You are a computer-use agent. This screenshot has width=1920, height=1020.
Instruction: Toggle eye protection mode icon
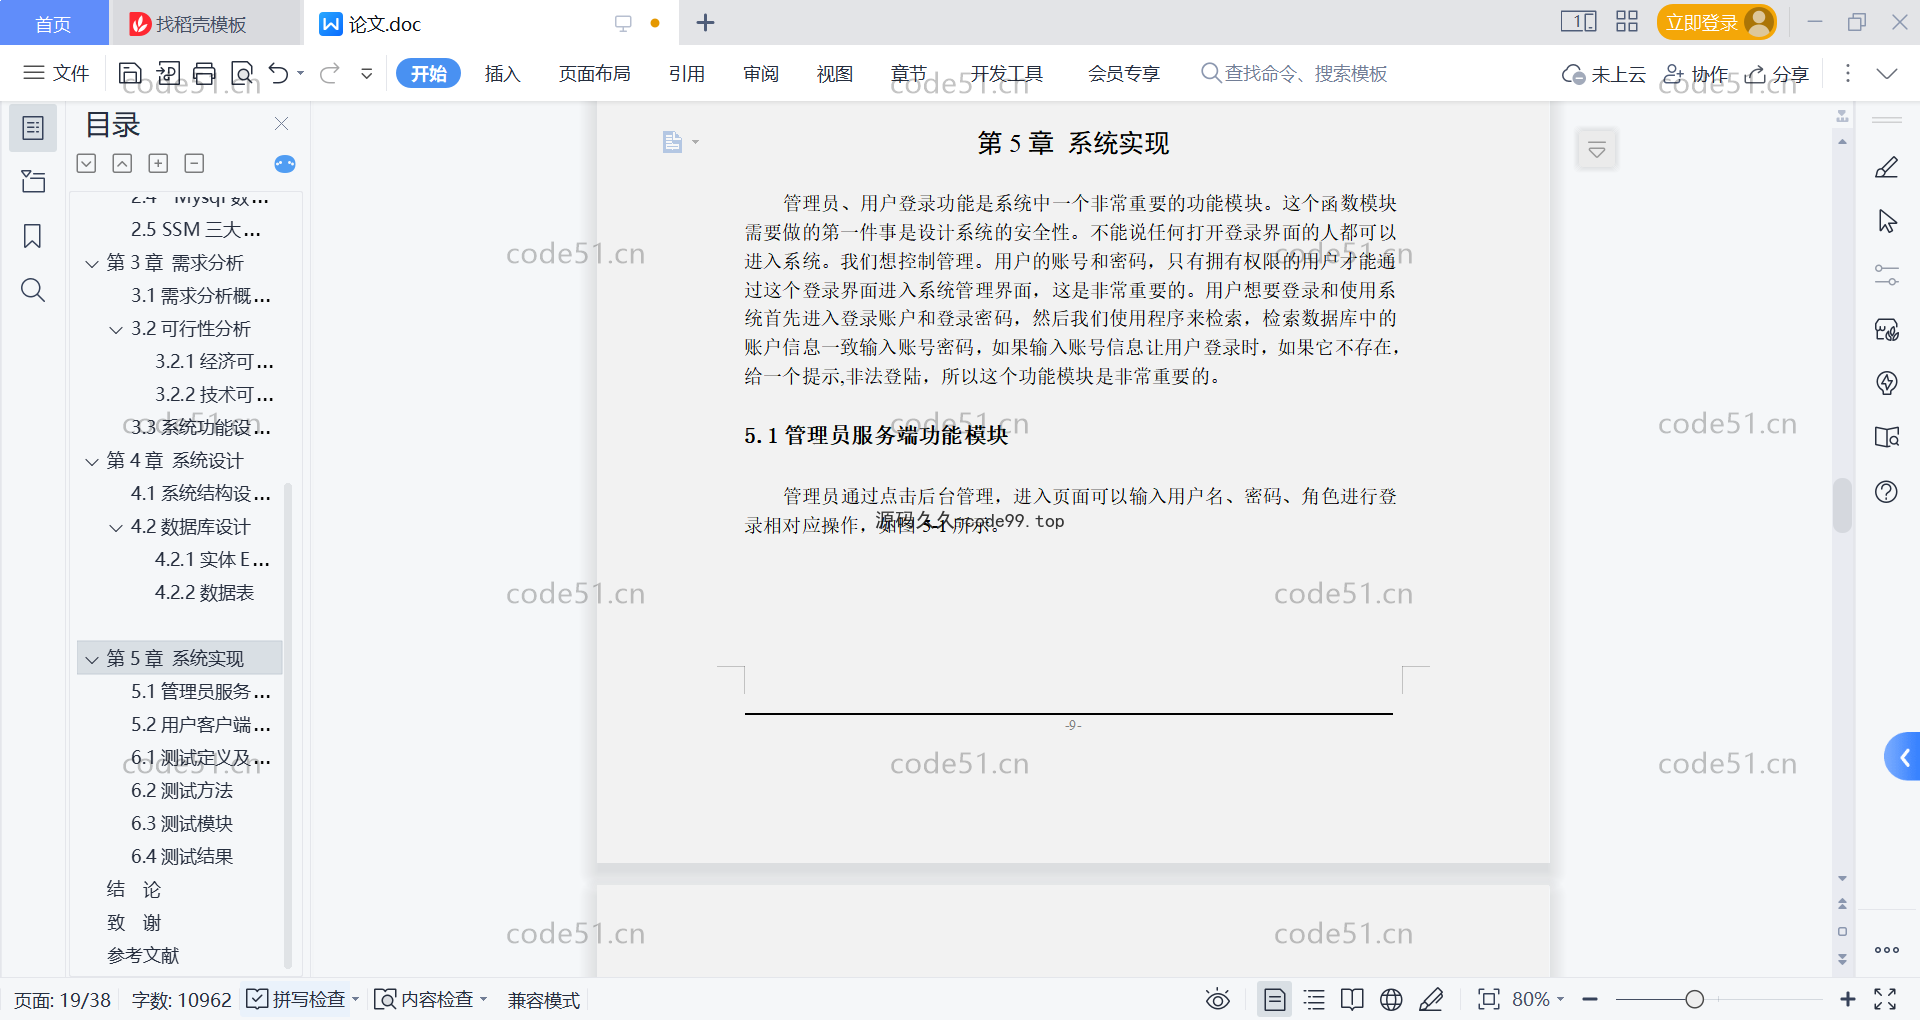tap(1218, 1000)
